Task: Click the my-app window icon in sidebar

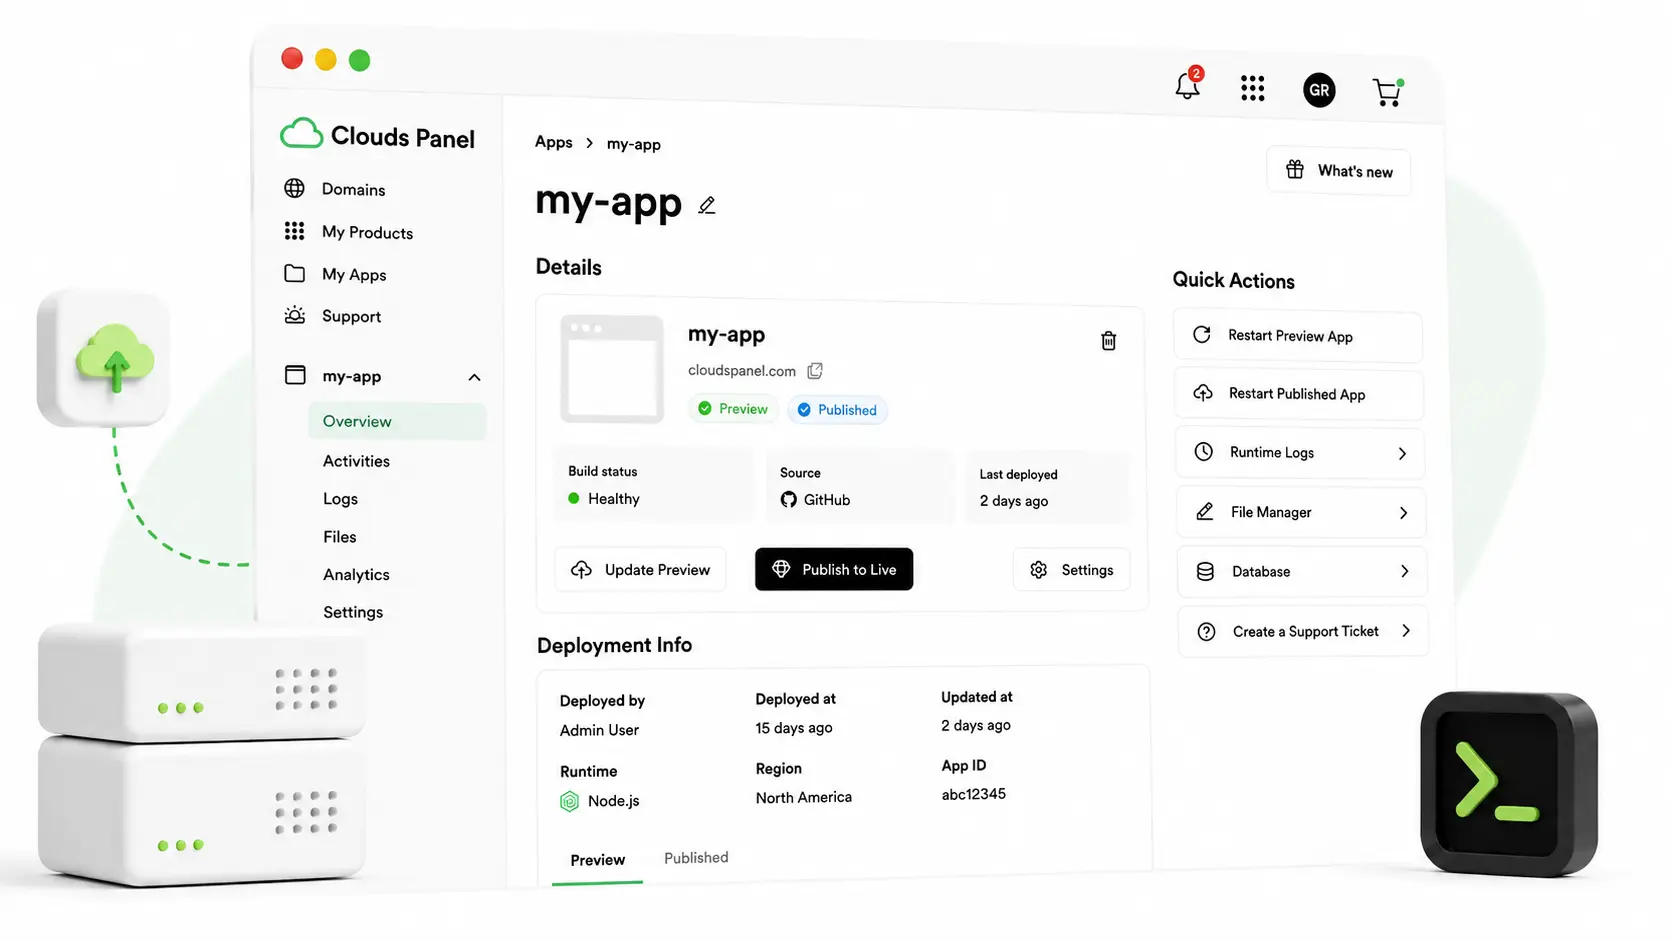Action: click(295, 375)
